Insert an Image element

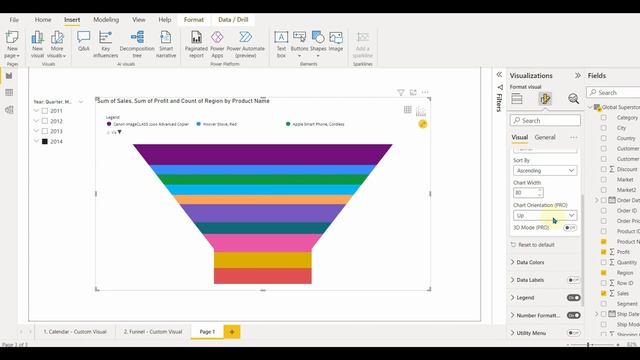336,41
